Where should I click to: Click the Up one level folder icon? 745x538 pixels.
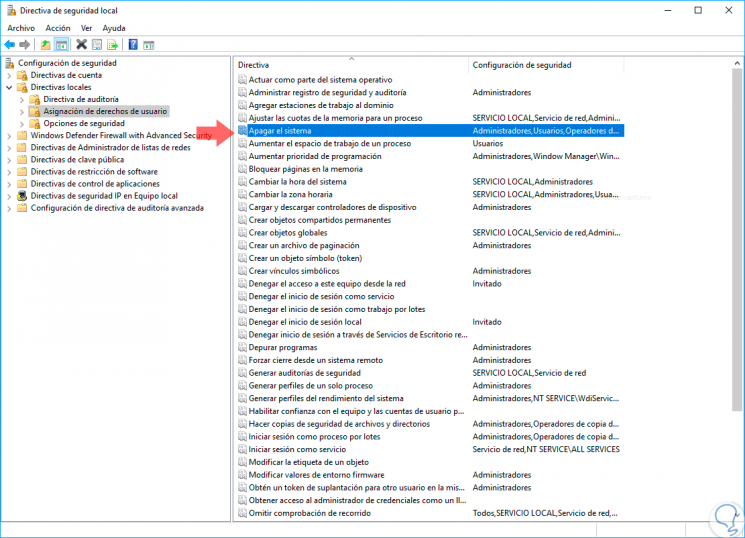click(45, 45)
